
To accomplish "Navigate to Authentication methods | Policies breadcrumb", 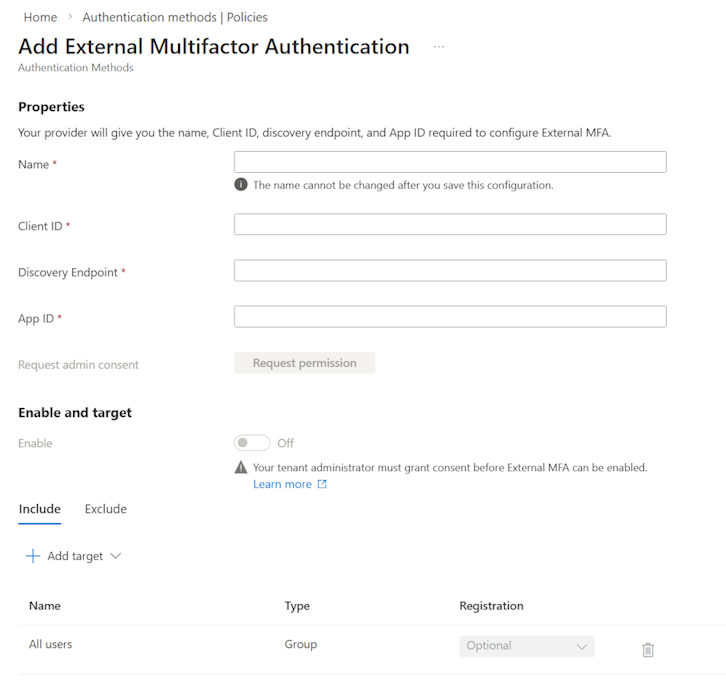I will click(175, 17).
